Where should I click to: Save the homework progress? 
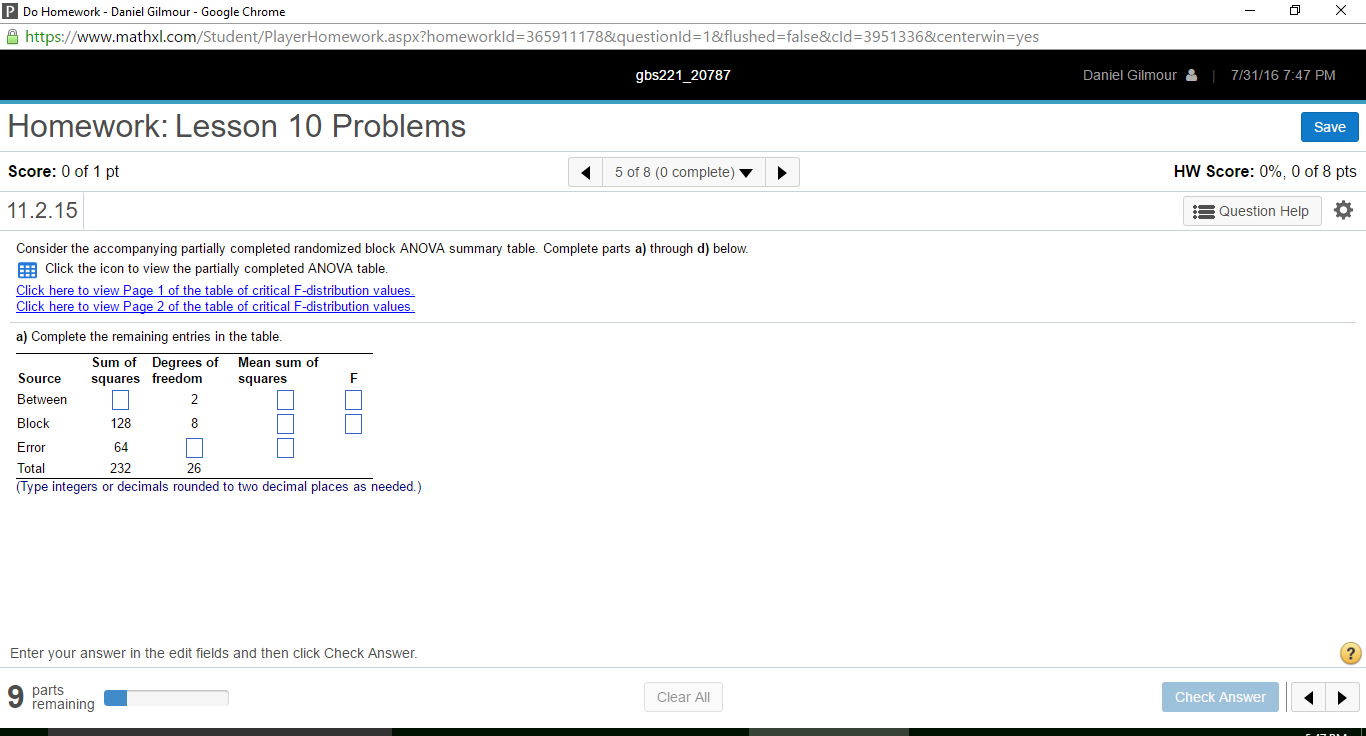1329,127
